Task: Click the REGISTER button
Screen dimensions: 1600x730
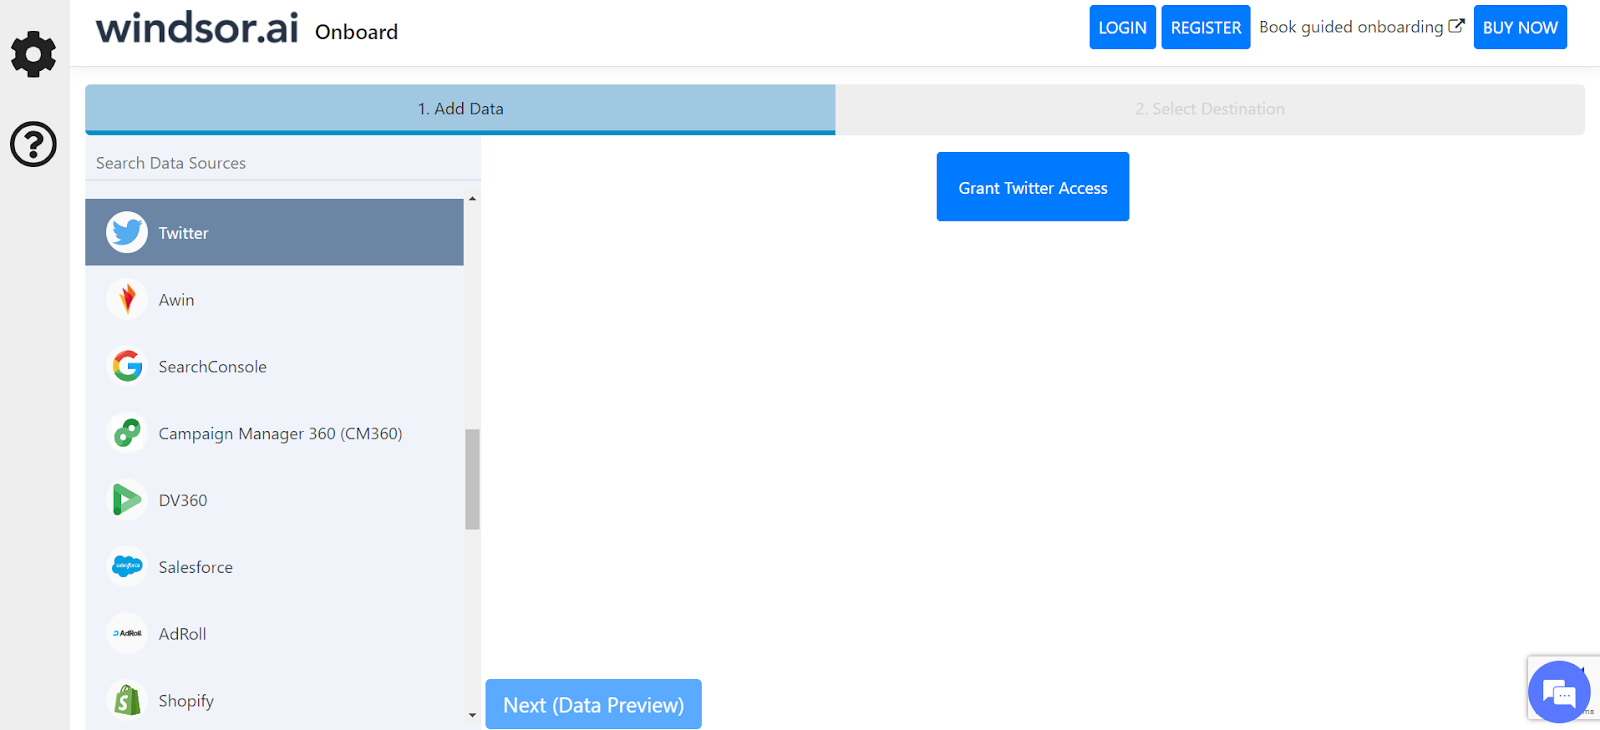Action: click(x=1205, y=27)
